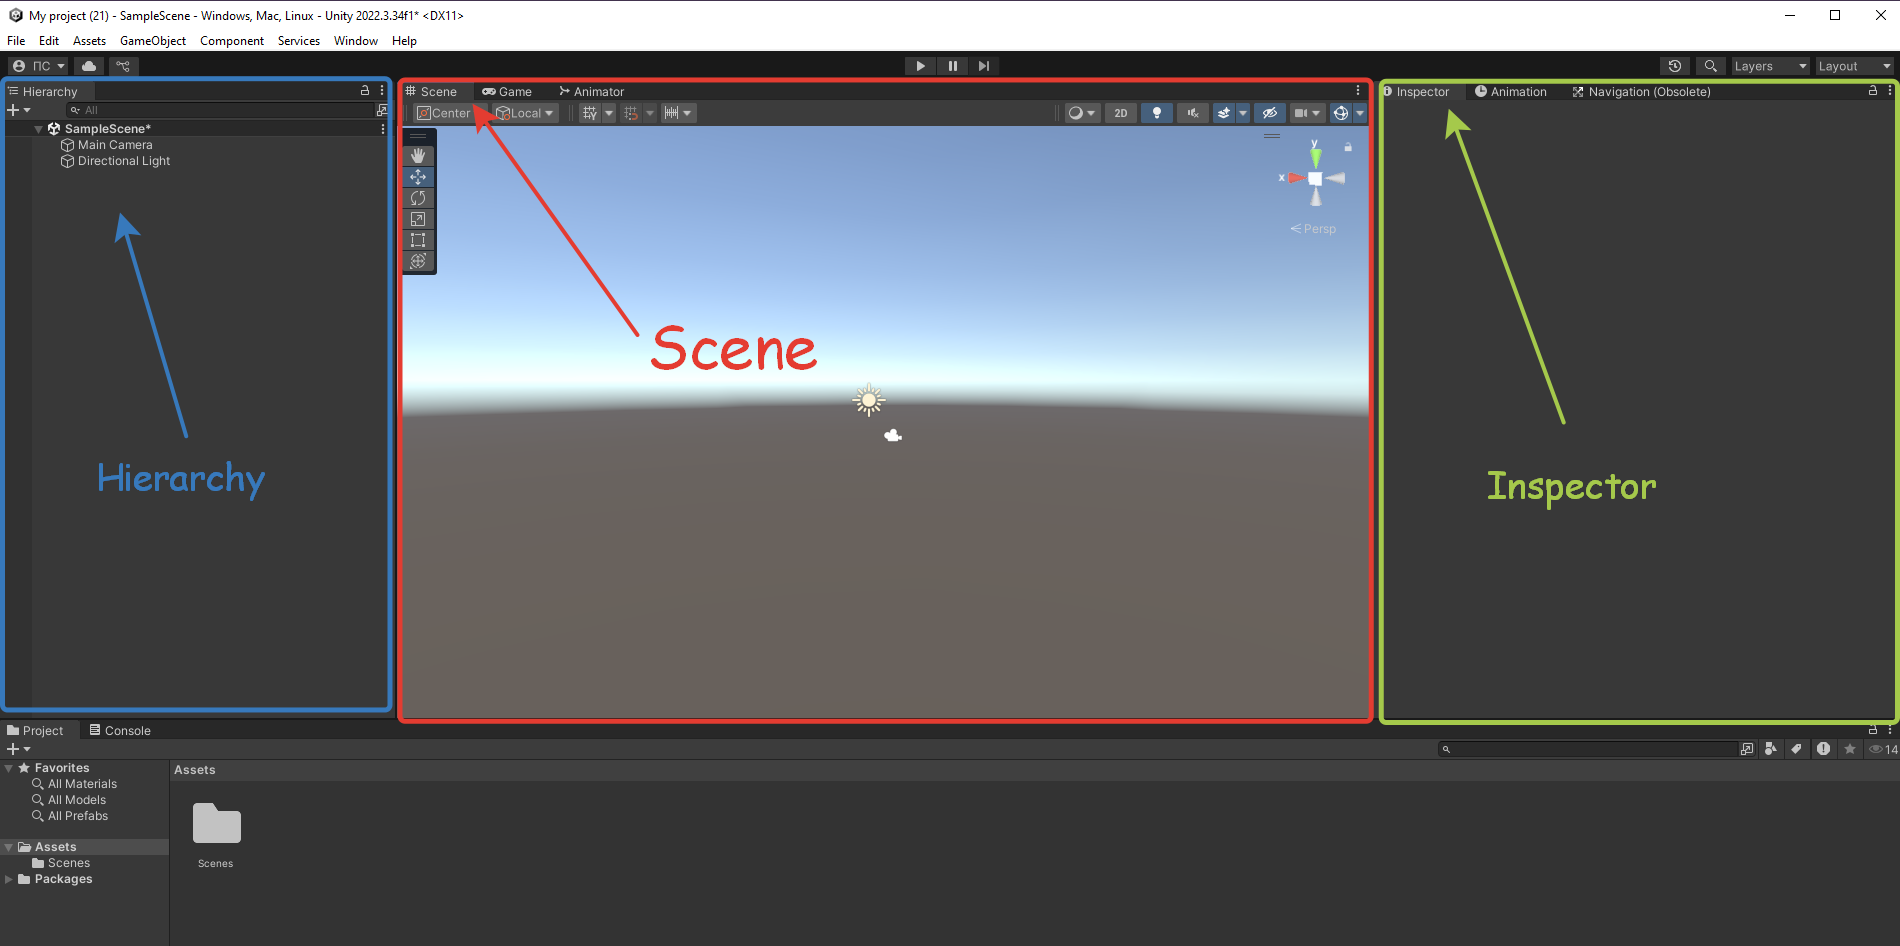Click the increment snapping ruler icon

(x=672, y=113)
